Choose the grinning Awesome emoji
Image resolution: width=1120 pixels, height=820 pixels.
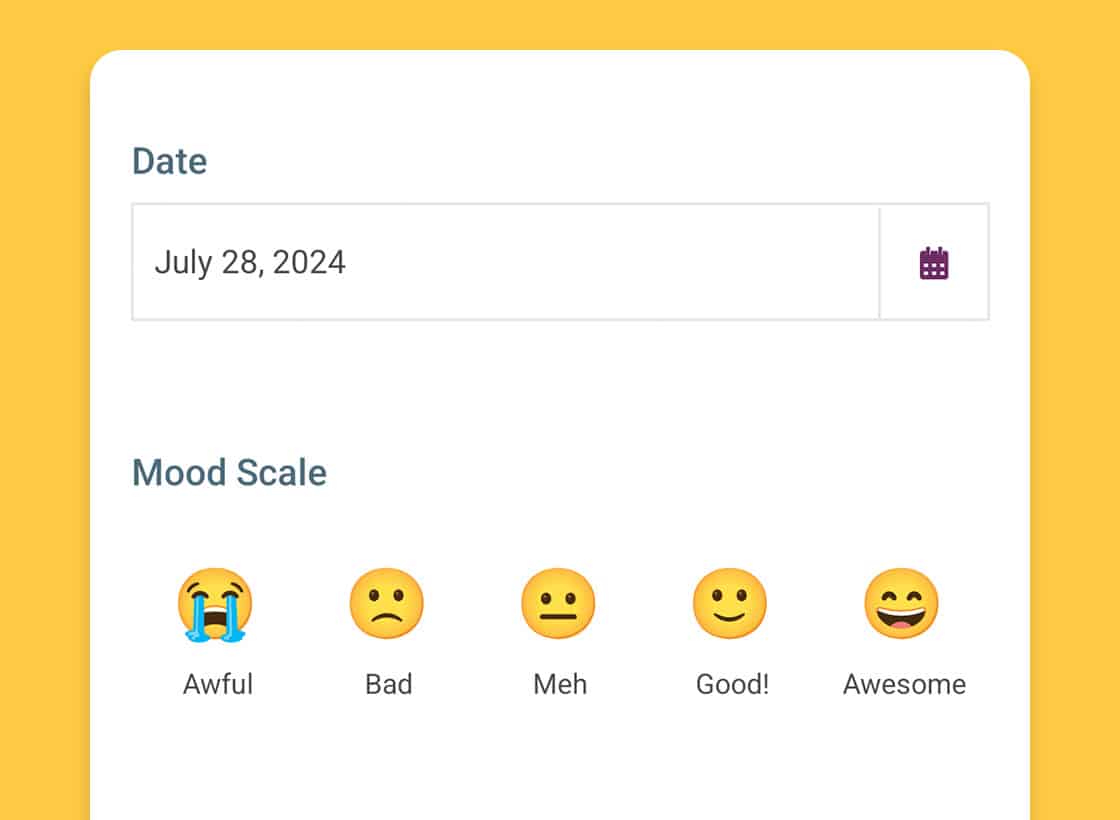click(x=902, y=604)
